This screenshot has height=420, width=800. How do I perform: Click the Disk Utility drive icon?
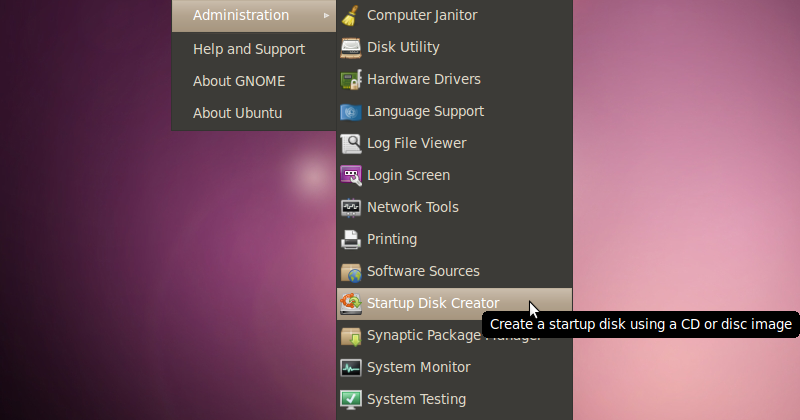[x=351, y=47]
